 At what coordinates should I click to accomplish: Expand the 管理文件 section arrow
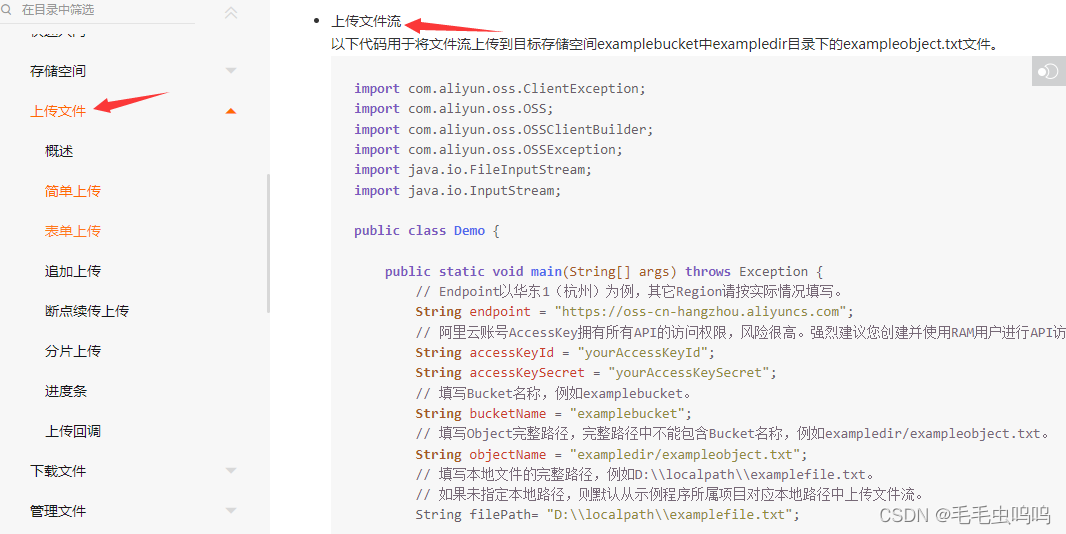[x=230, y=511]
